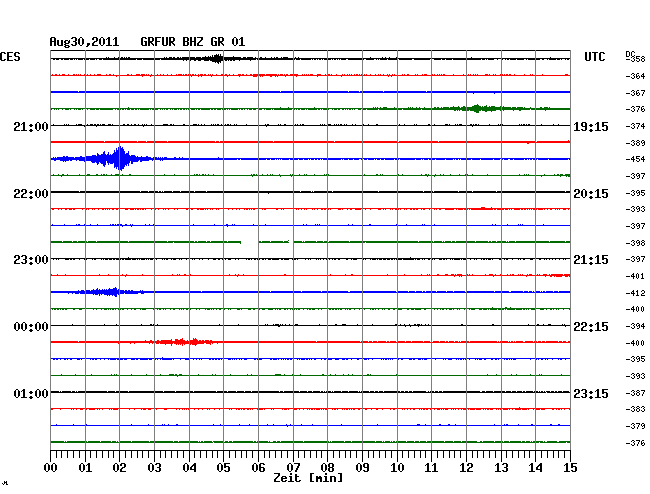Click minute label 12 on time axis
The width and height of the screenshot is (650, 494).
(466, 468)
